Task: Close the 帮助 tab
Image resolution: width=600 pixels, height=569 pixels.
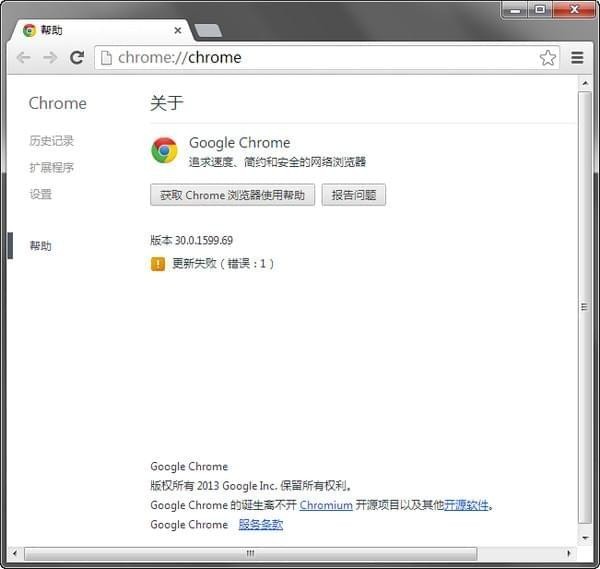Action: tap(177, 30)
